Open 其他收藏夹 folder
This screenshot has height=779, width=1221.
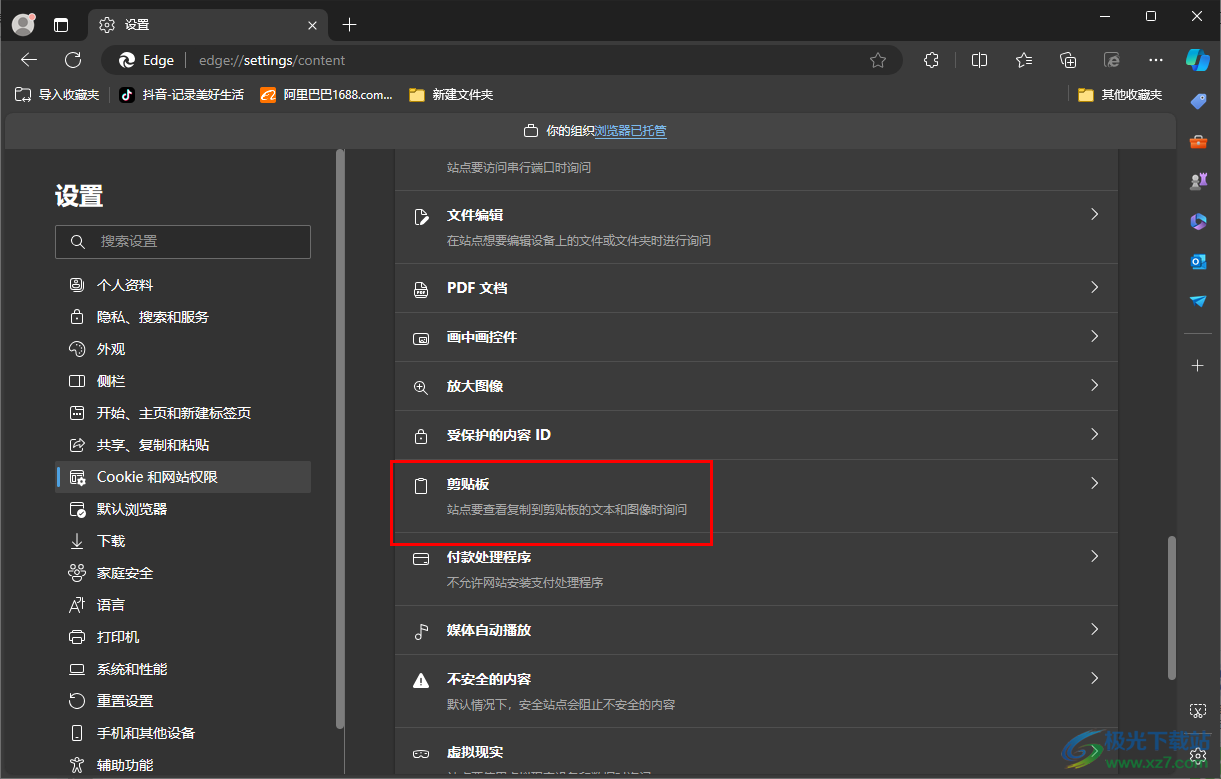point(1120,95)
